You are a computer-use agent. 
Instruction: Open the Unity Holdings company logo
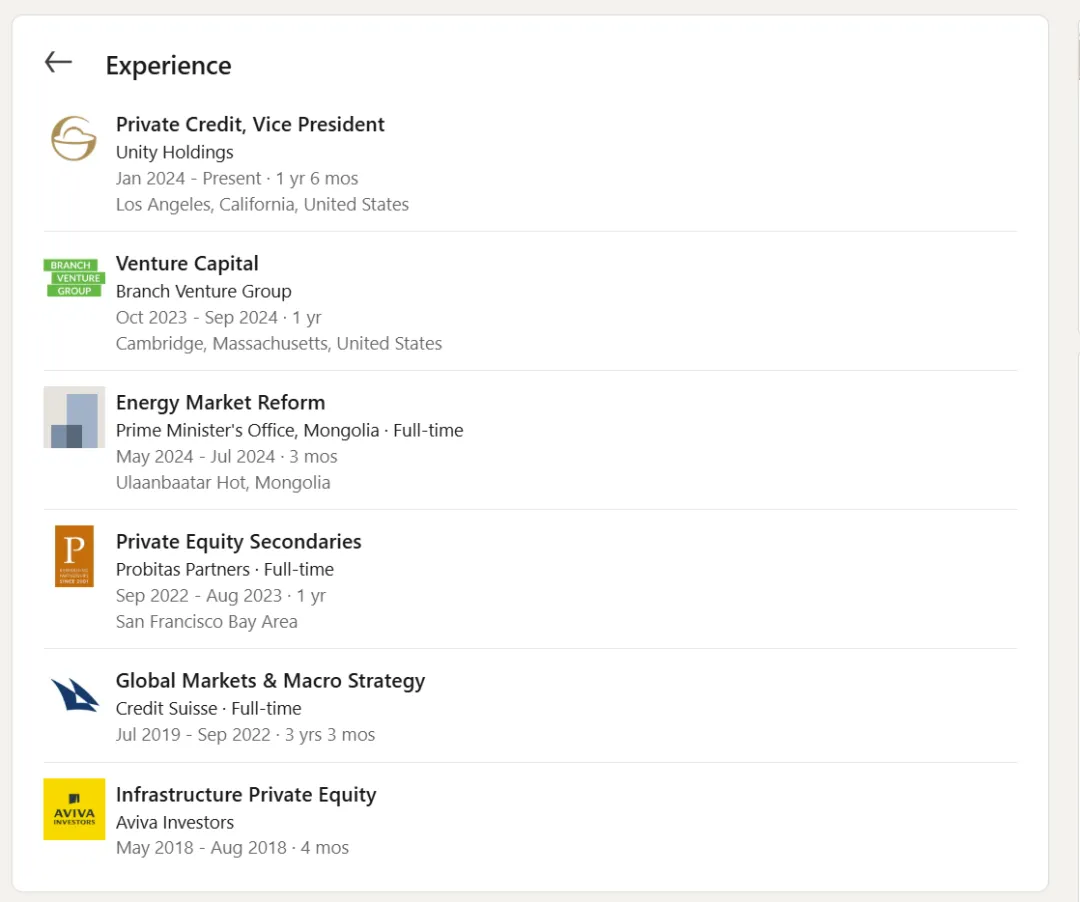pos(74,138)
